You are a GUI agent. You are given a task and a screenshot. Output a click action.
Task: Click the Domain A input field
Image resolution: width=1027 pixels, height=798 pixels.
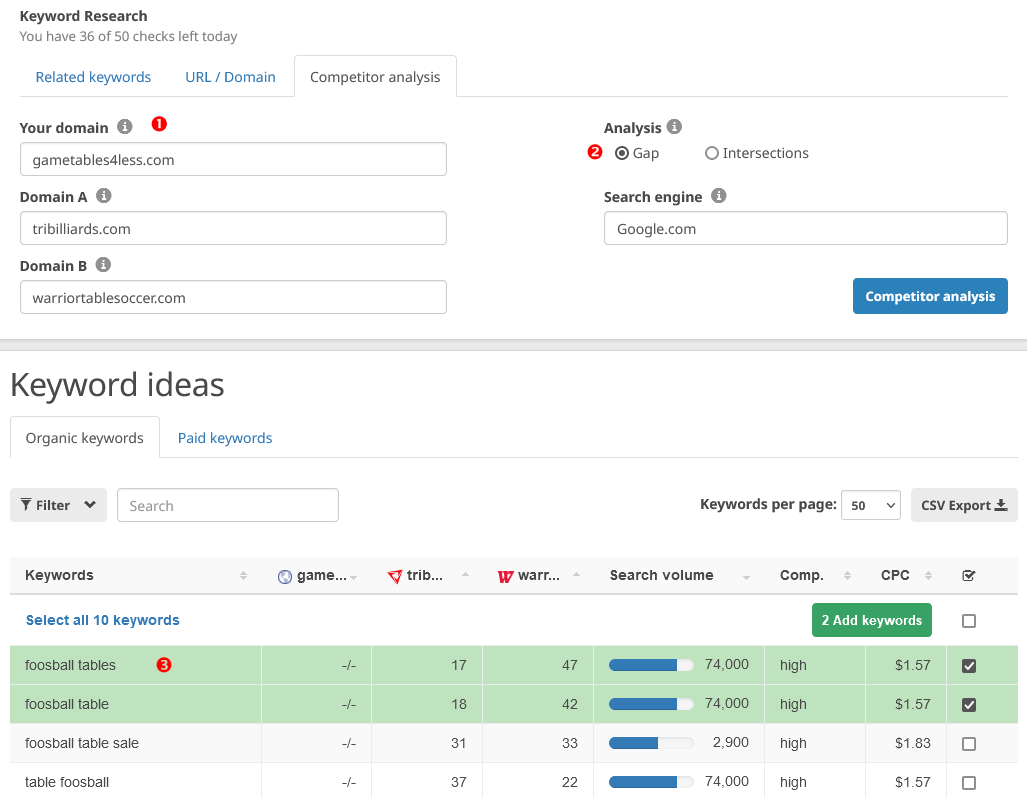pos(233,228)
